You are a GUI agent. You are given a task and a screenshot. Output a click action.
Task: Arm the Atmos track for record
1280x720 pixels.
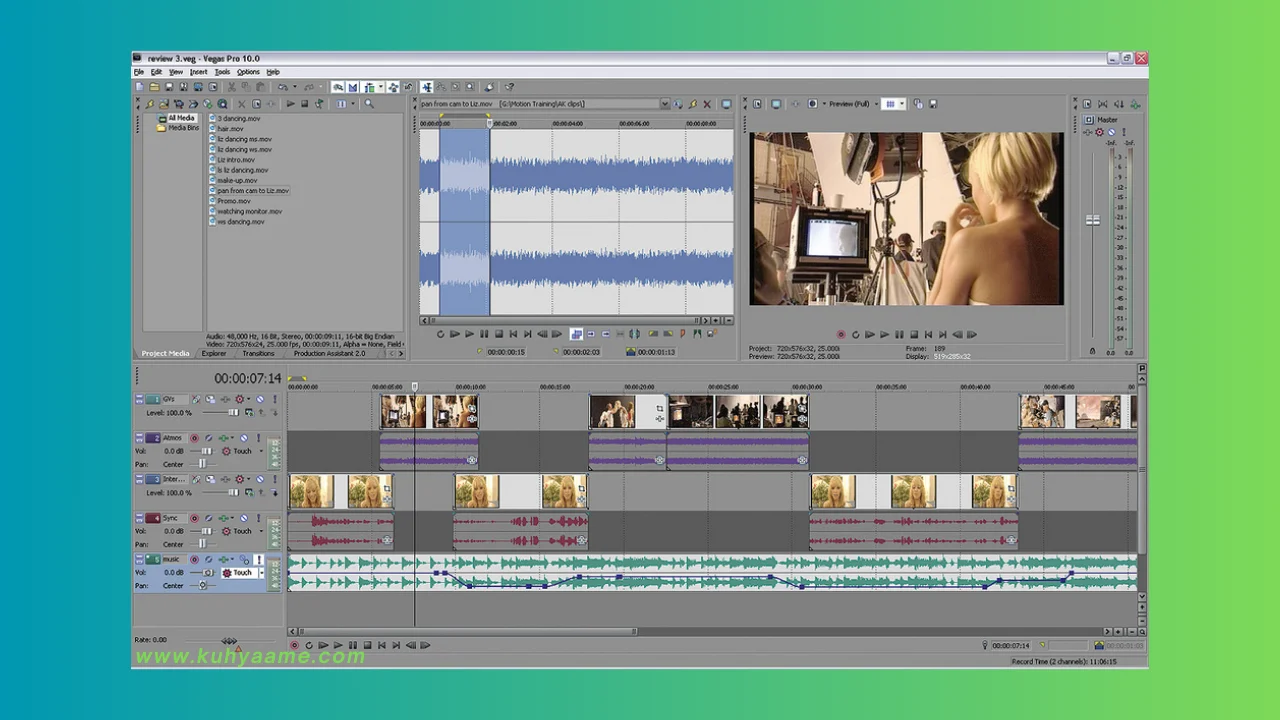point(195,438)
